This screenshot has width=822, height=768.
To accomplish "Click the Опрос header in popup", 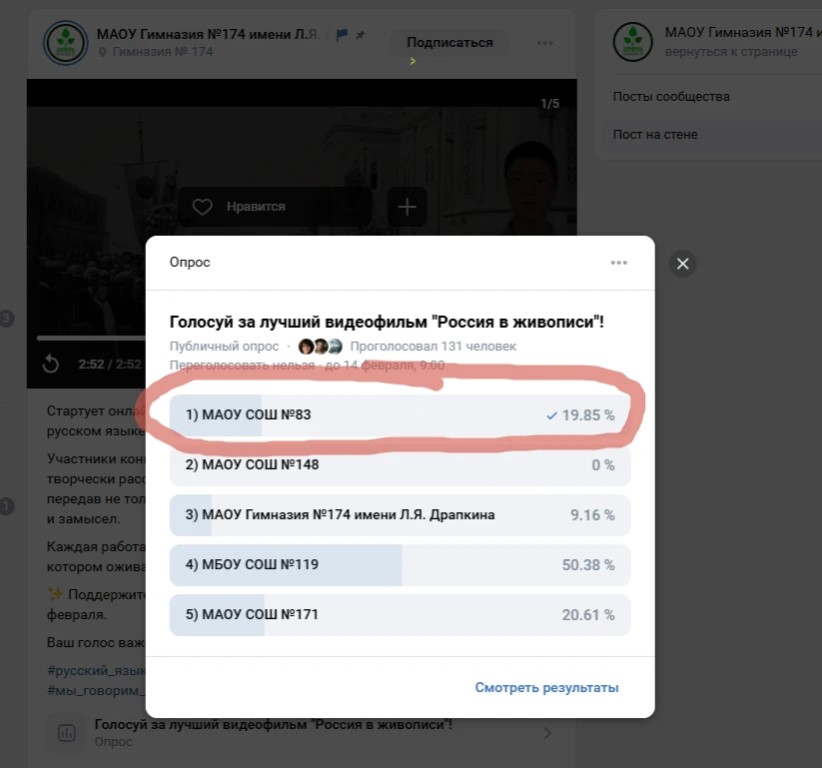I will point(190,262).
